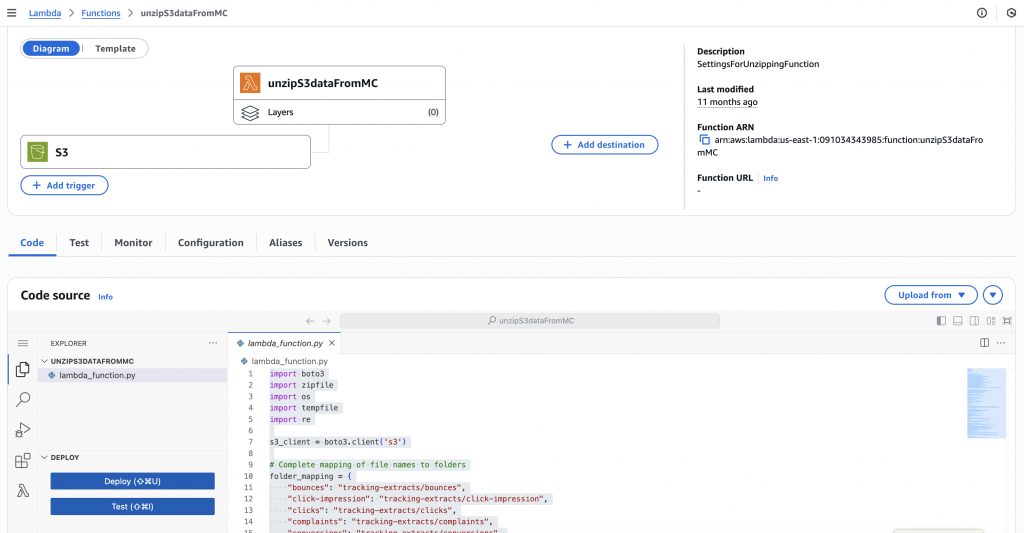1024x533 pixels.
Task: Click the Deploy button
Action: [x=133, y=481]
